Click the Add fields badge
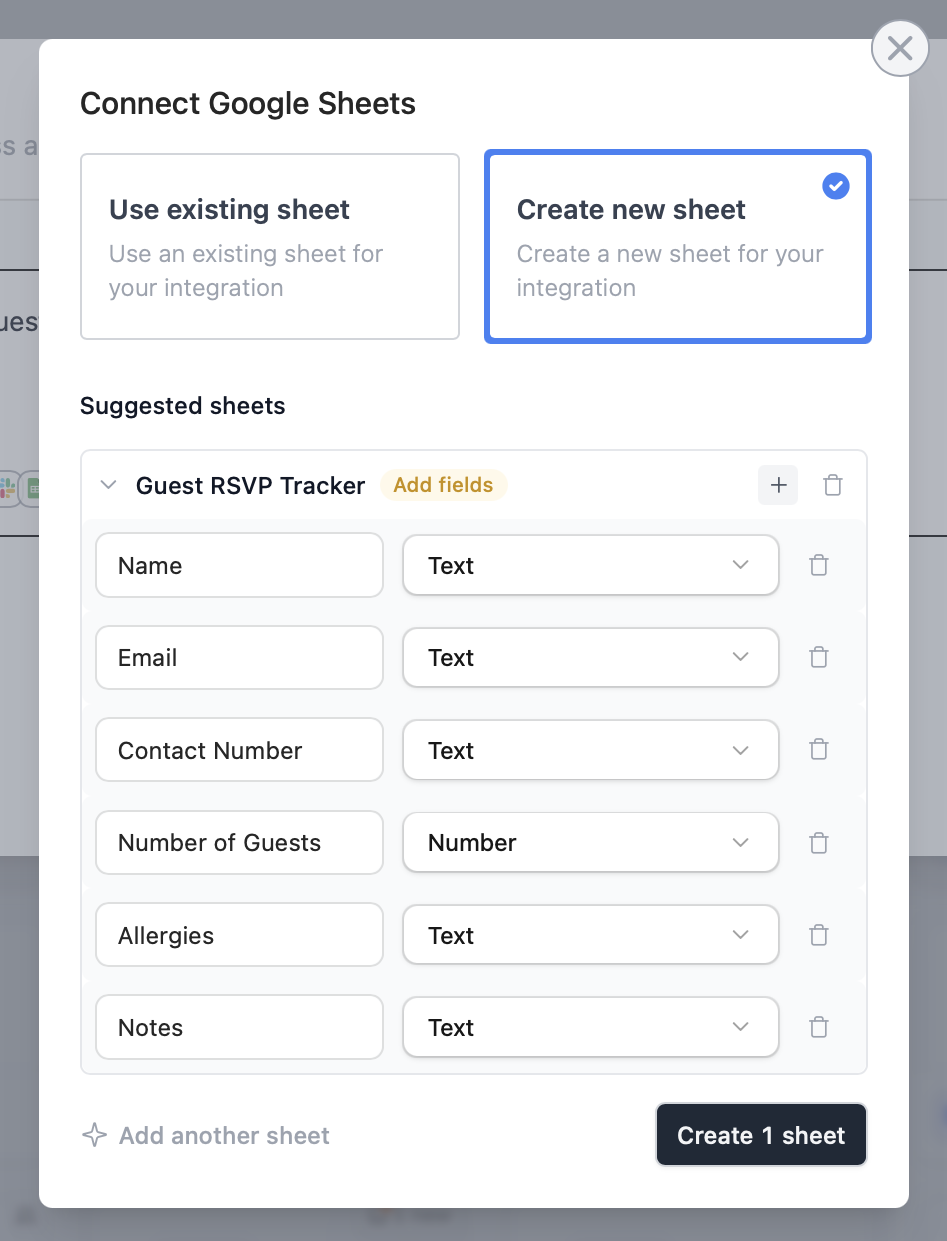This screenshot has width=947, height=1241. point(443,485)
